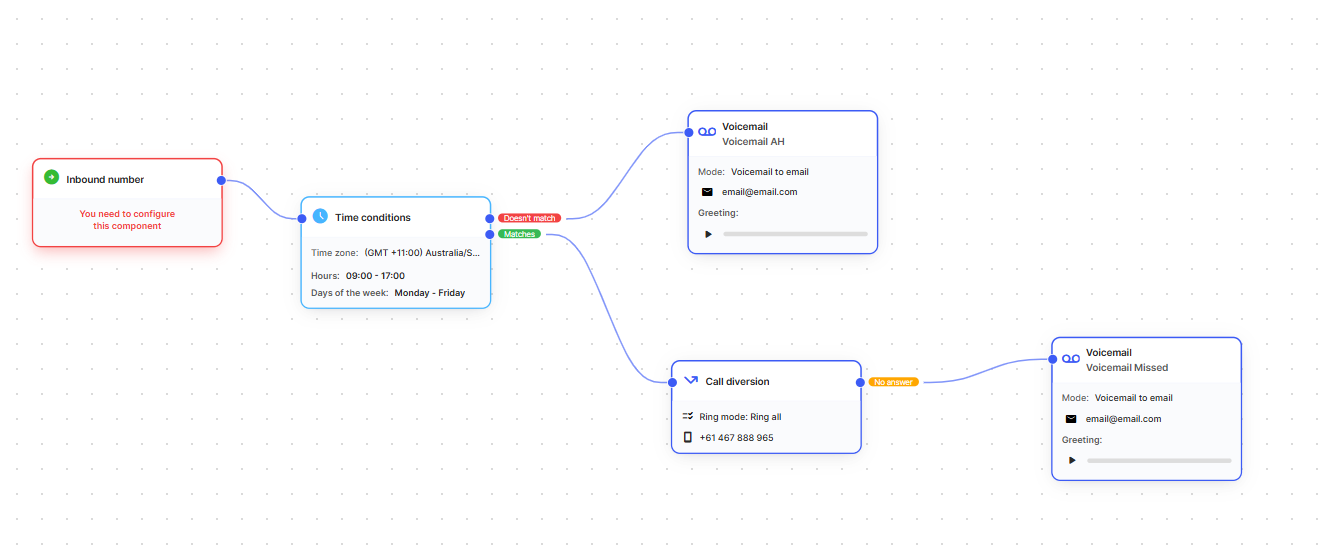The image size is (1319, 550).
Task: Click the Call diversion input connector dot
Action: click(x=672, y=382)
